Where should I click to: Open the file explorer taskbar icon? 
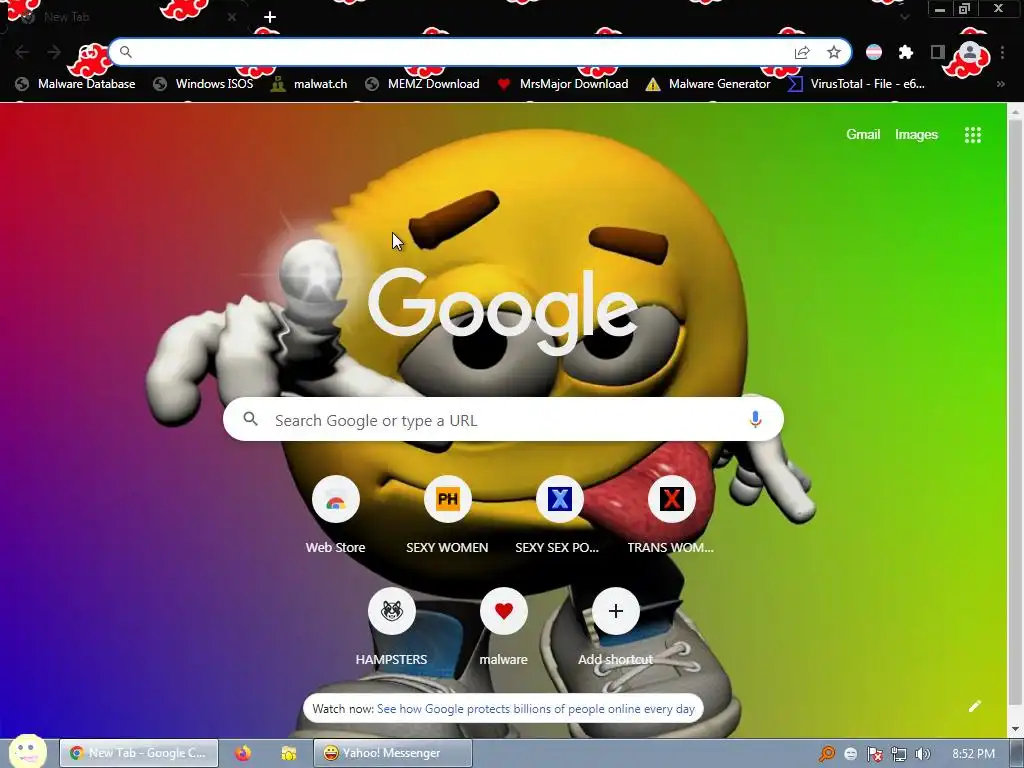[288, 753]
